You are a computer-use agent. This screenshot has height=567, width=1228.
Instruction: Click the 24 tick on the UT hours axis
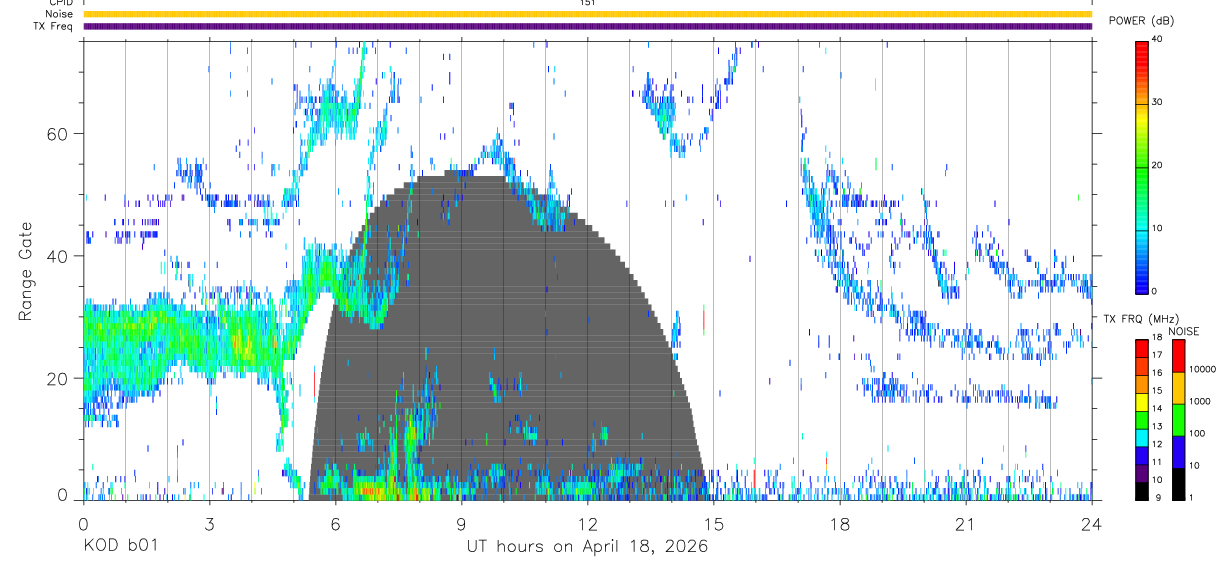coord(1091,523)
